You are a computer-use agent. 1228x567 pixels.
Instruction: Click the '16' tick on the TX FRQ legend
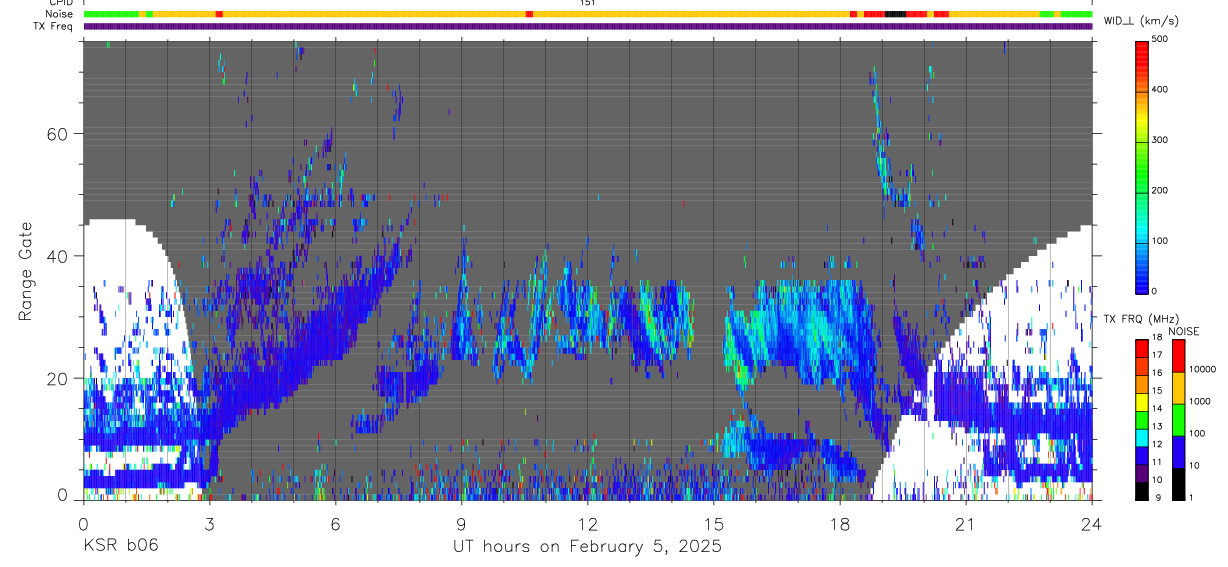coord(1157,373)
